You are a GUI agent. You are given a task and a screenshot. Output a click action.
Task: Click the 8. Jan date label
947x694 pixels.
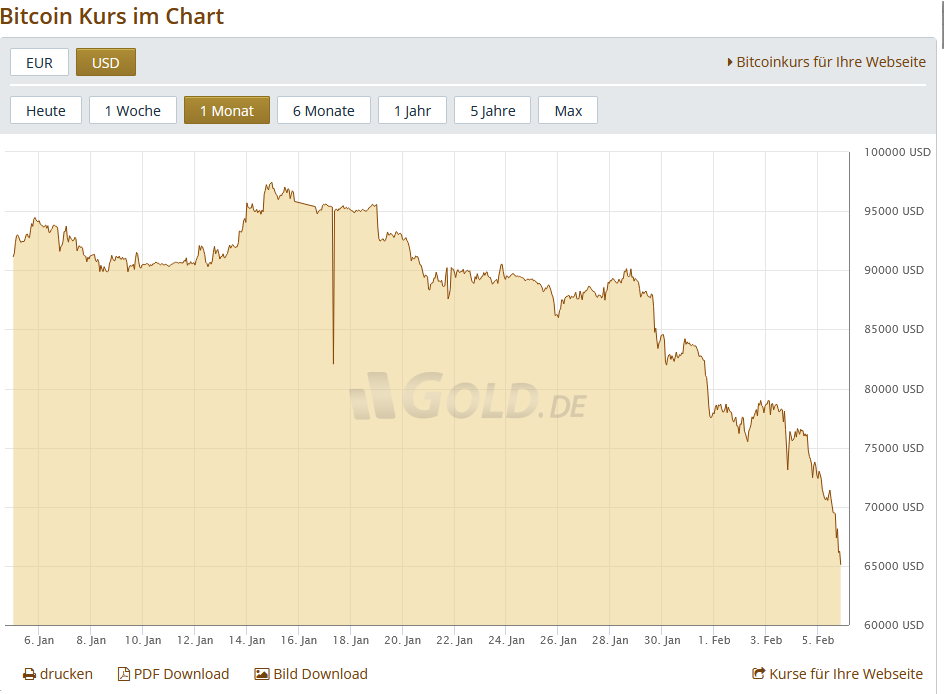pos(91,640)
